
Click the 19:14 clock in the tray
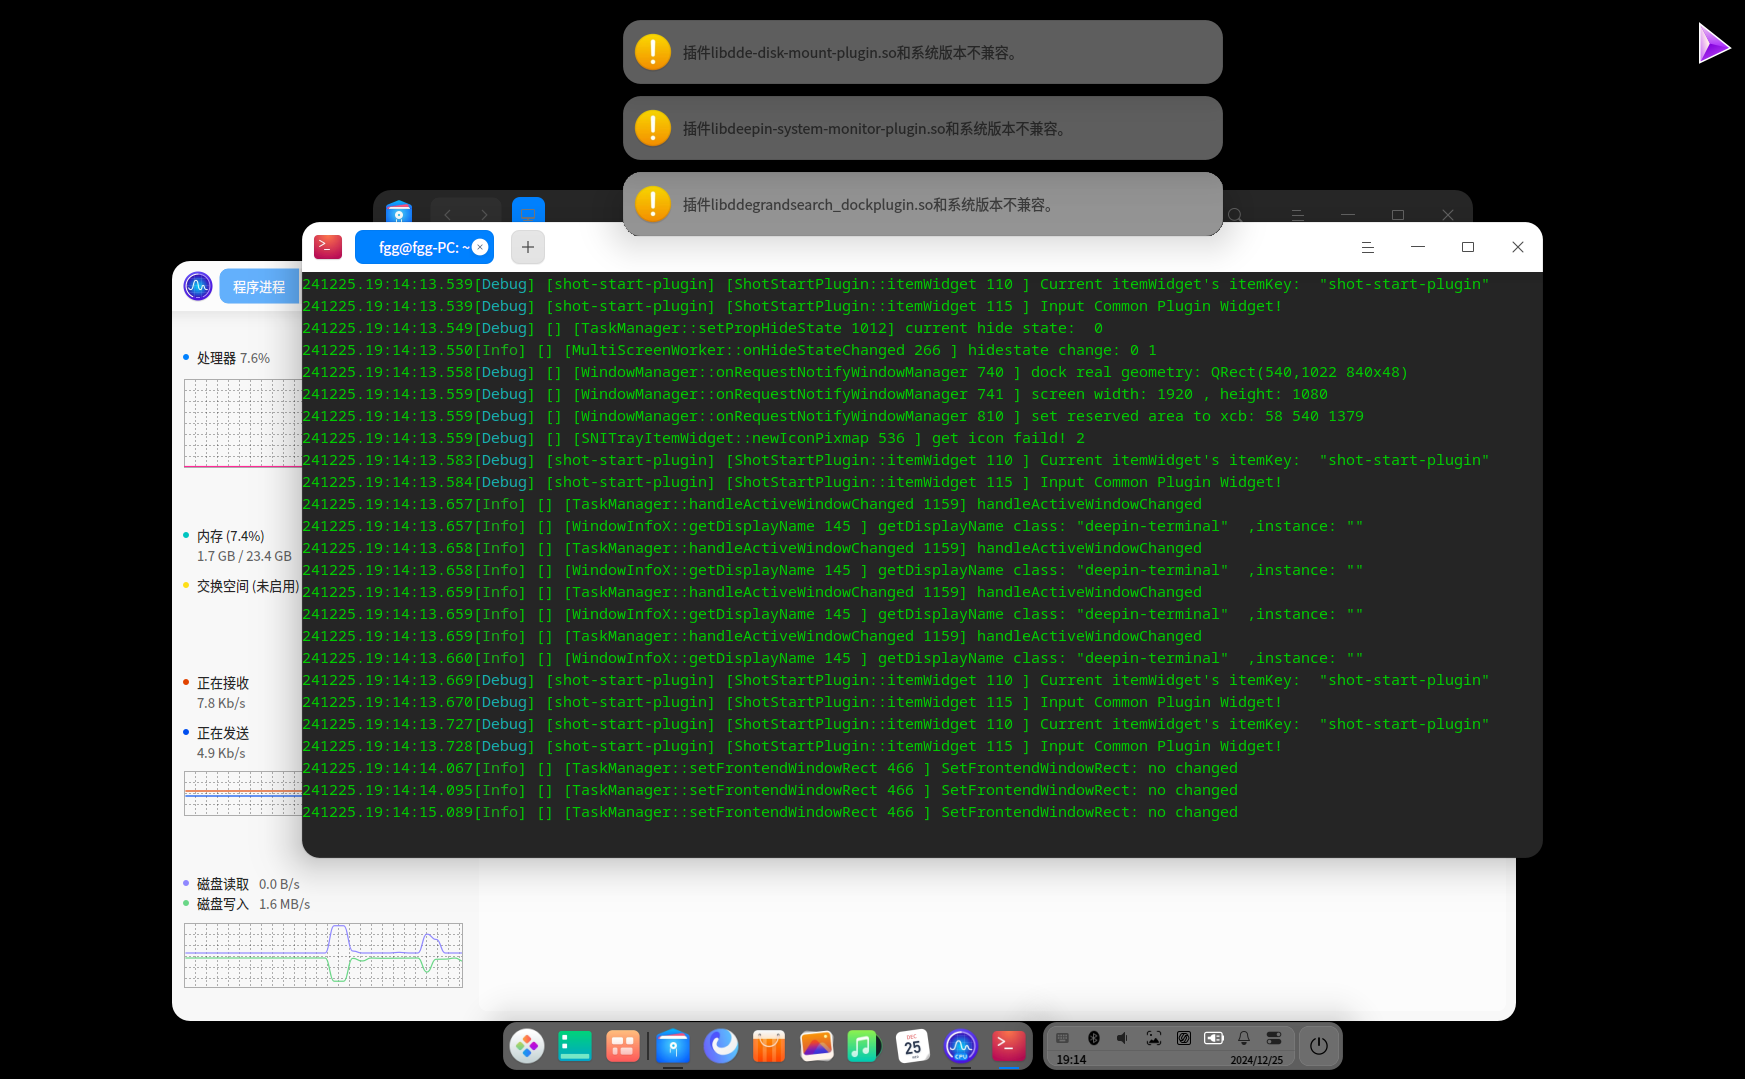[1071, 1060]
